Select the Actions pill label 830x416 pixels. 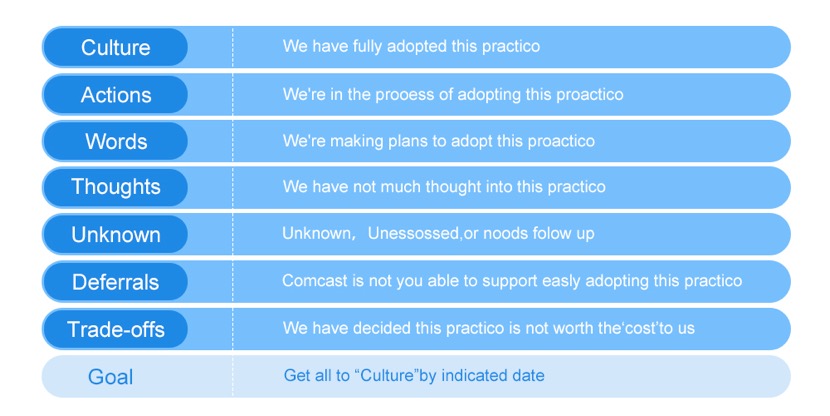pos(115,95)
